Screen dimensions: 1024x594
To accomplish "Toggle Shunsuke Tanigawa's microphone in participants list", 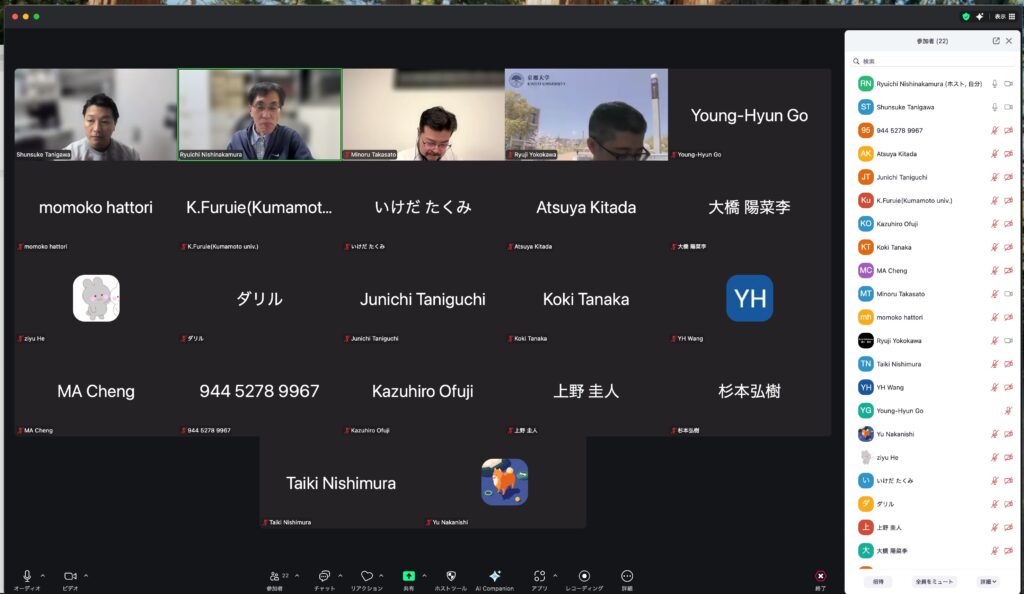I will [x=994, y=107].
